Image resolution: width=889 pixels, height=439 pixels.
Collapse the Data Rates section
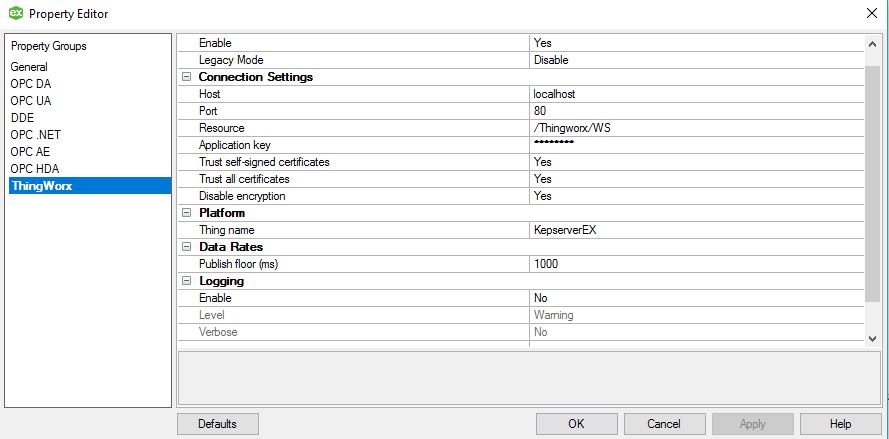click(x=187, y=247)
